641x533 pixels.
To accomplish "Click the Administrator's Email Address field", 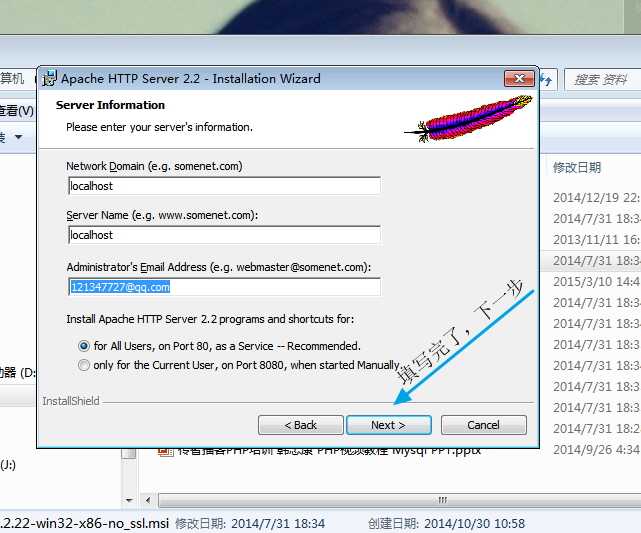I will click(x=224, y=287).
